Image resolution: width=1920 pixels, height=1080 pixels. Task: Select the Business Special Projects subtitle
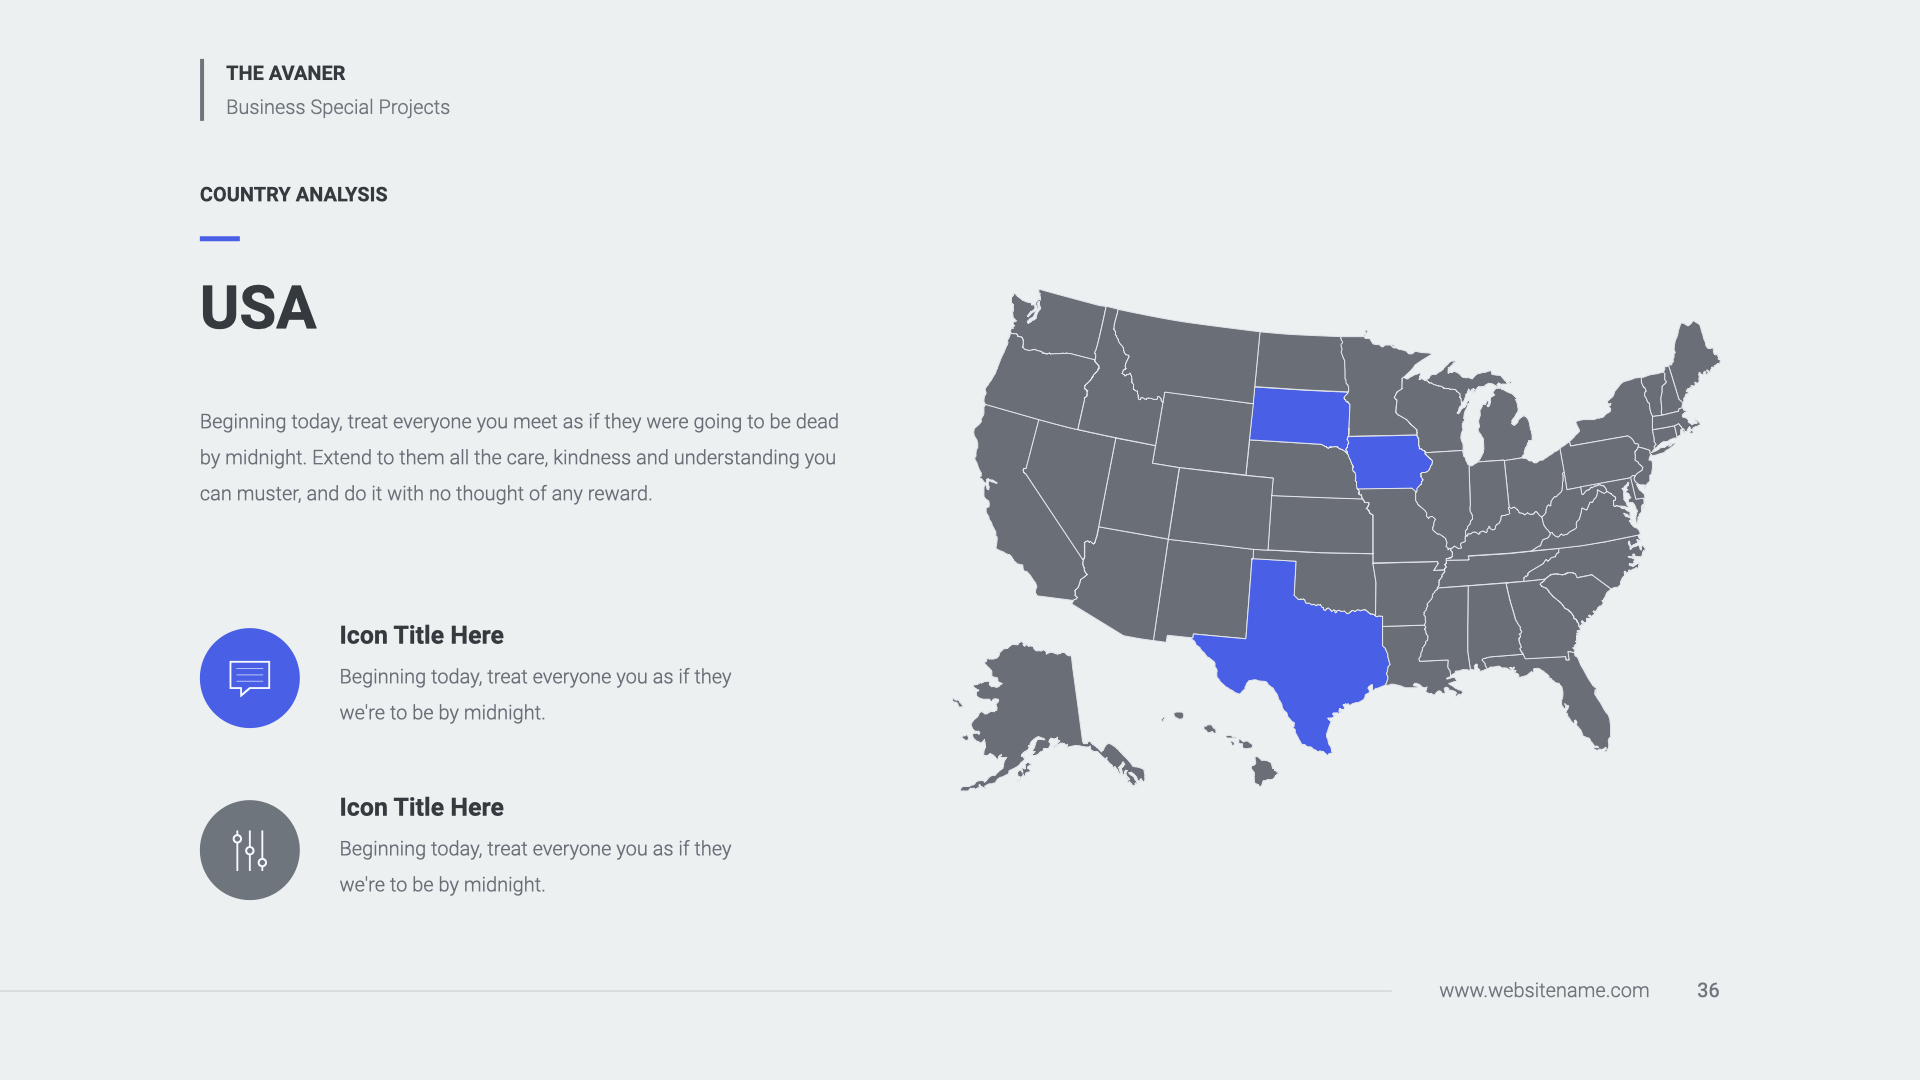tap(337, 107)
